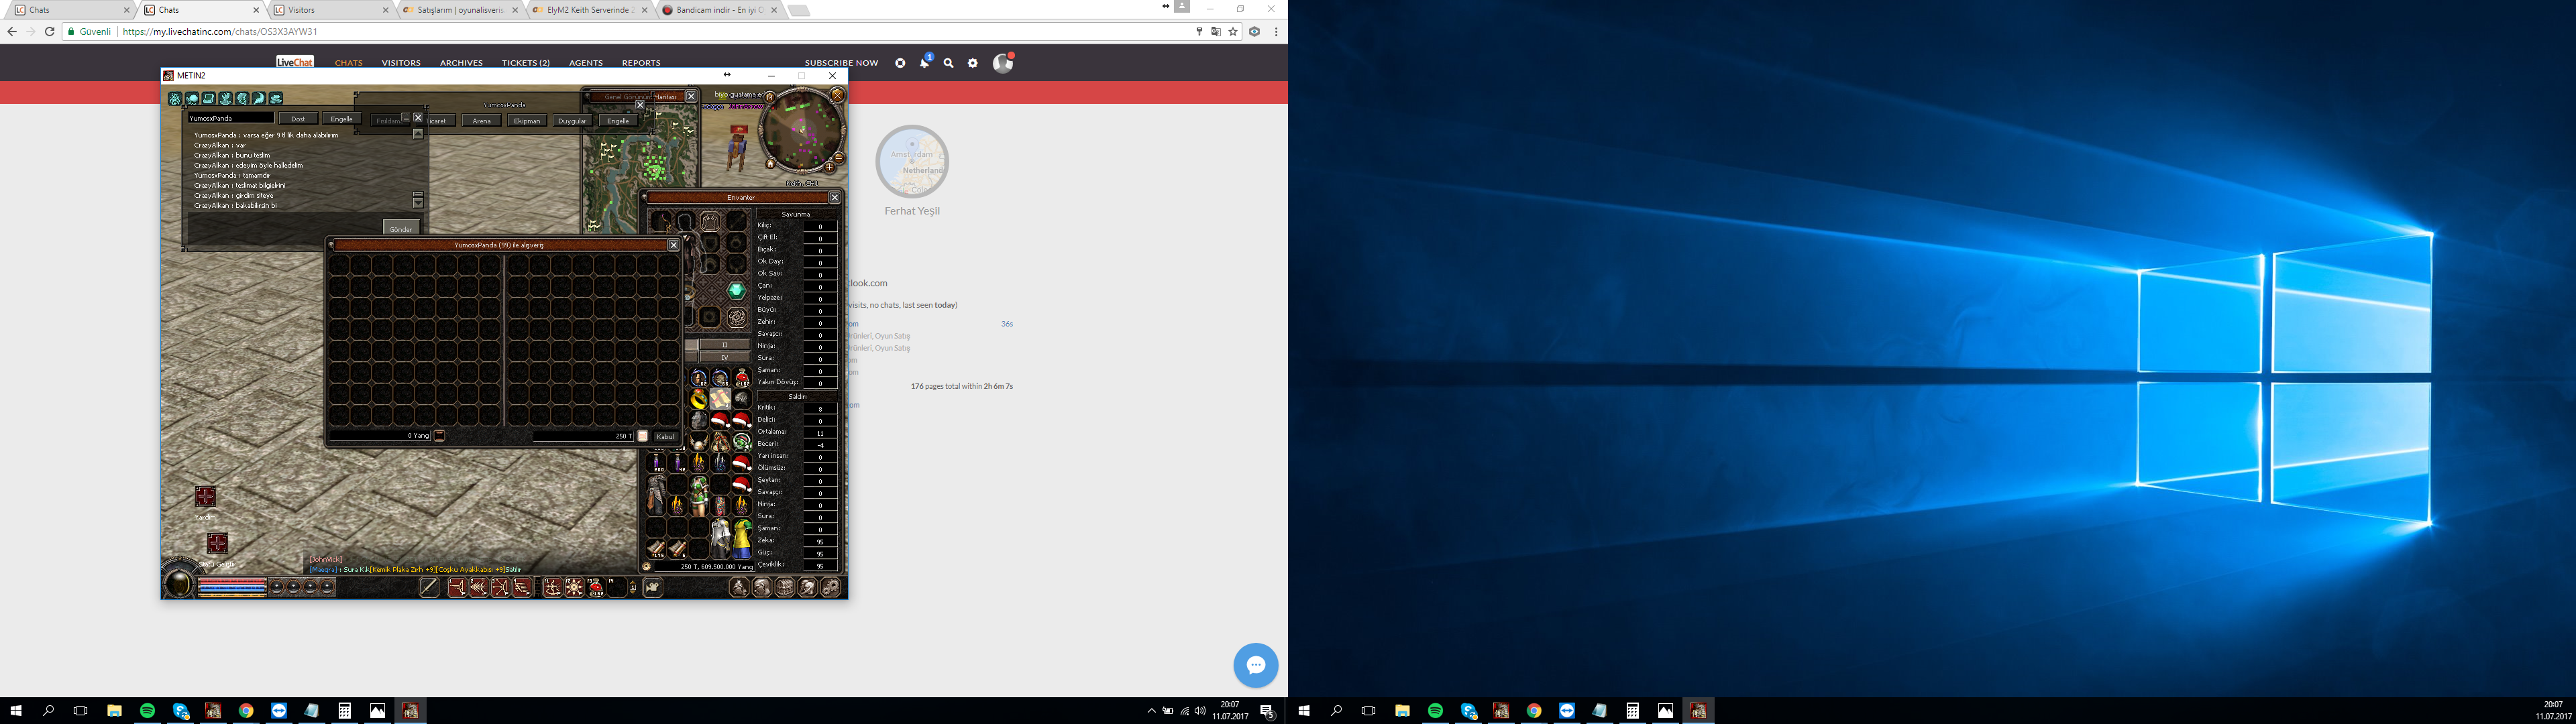Open Spotify from Windows taskbar
This screenshot has width=2576, height=724.
(147, 711)
